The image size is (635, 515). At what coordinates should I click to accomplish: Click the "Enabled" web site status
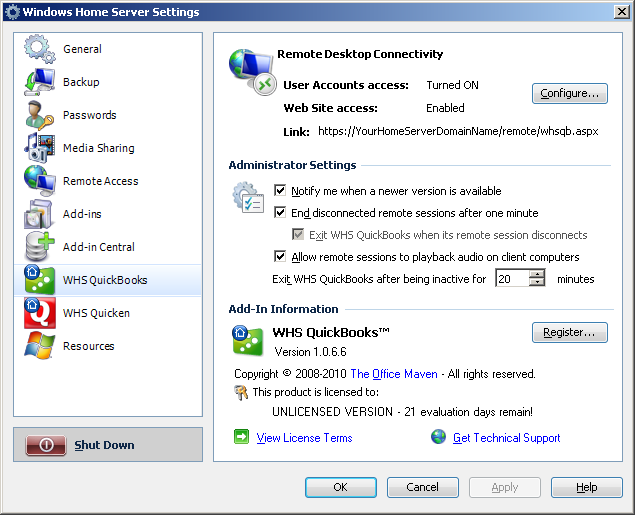pos(445,108)
